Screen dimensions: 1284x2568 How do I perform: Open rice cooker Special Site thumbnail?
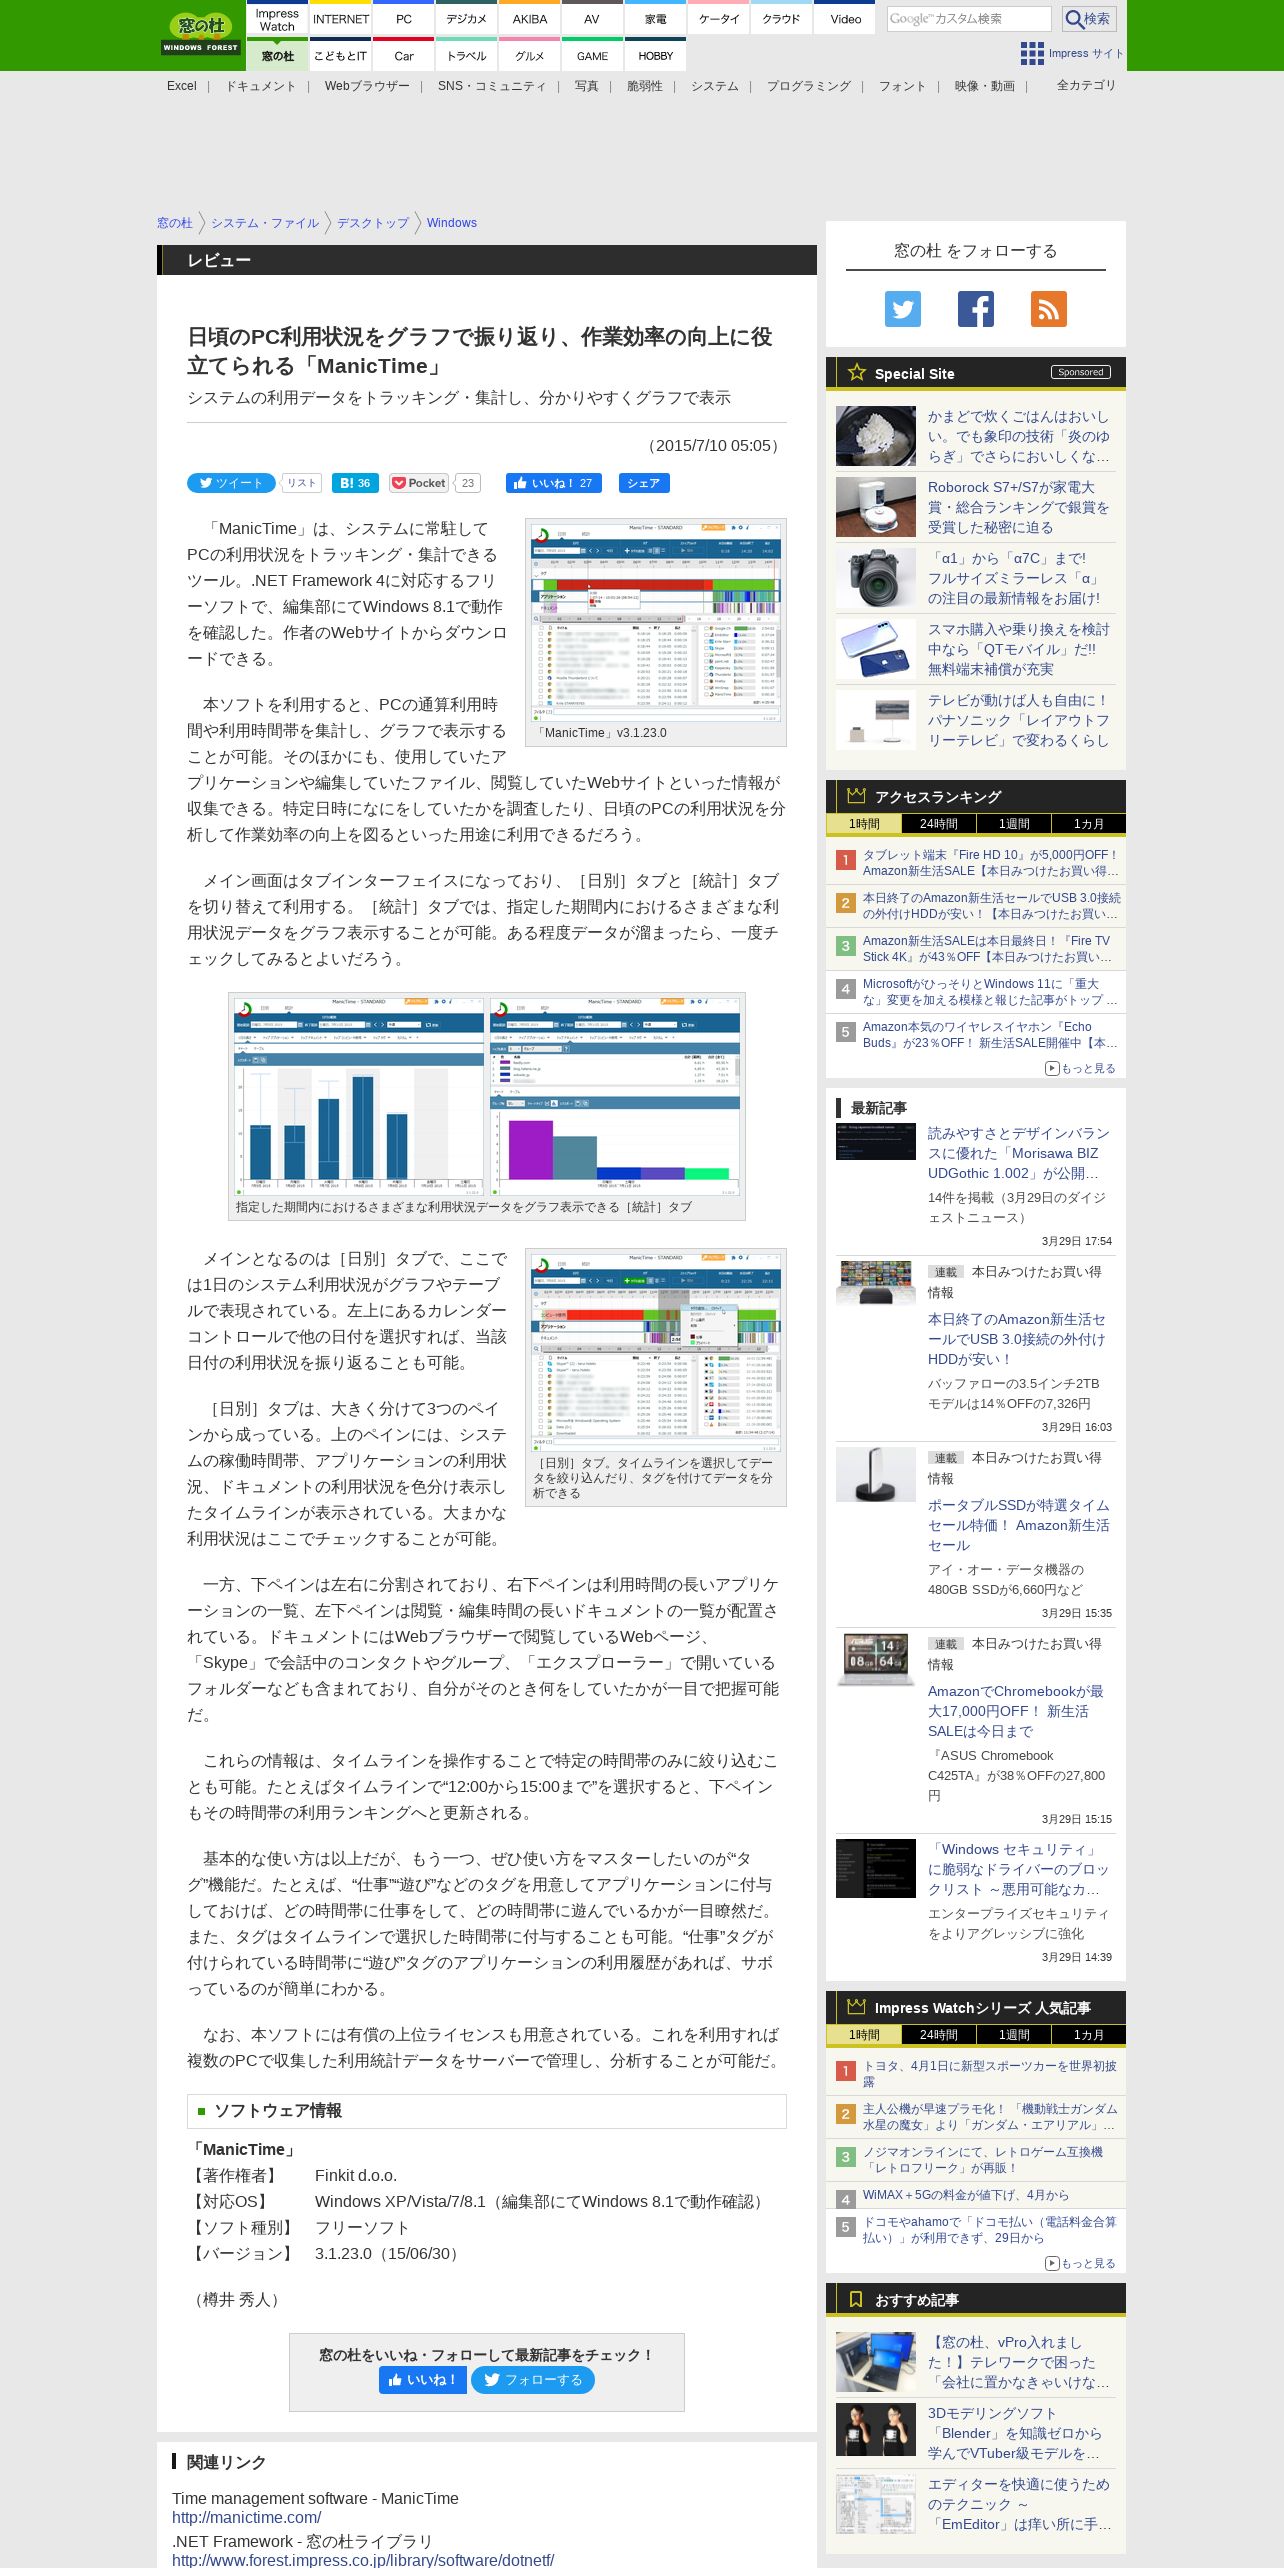point(876,436)
